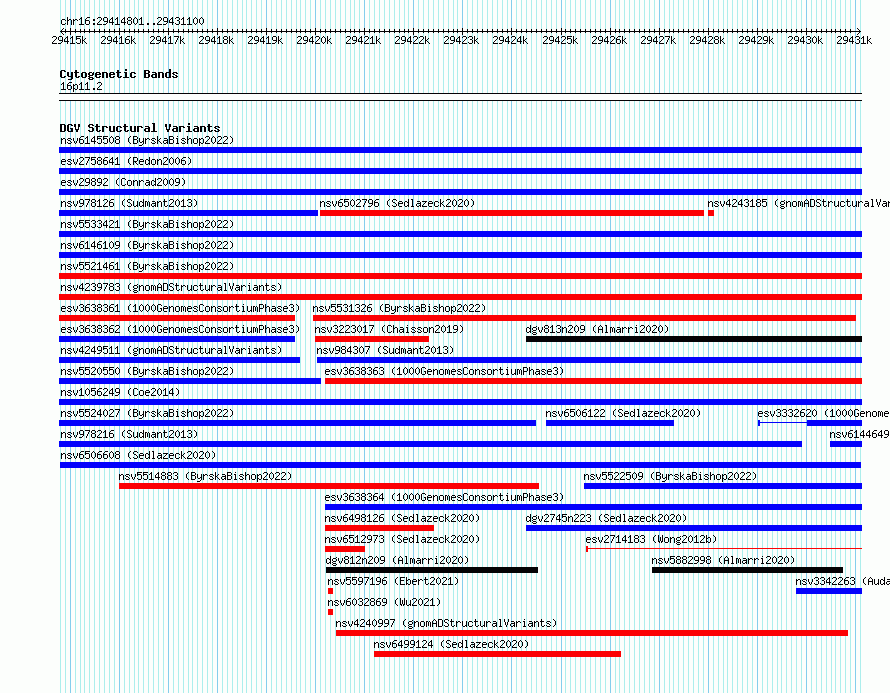Viewport: 890px width, 693px height.
Task: Select the nsv4239783 (gnomADStructuralVariants) label
Action: click(171, 287)
